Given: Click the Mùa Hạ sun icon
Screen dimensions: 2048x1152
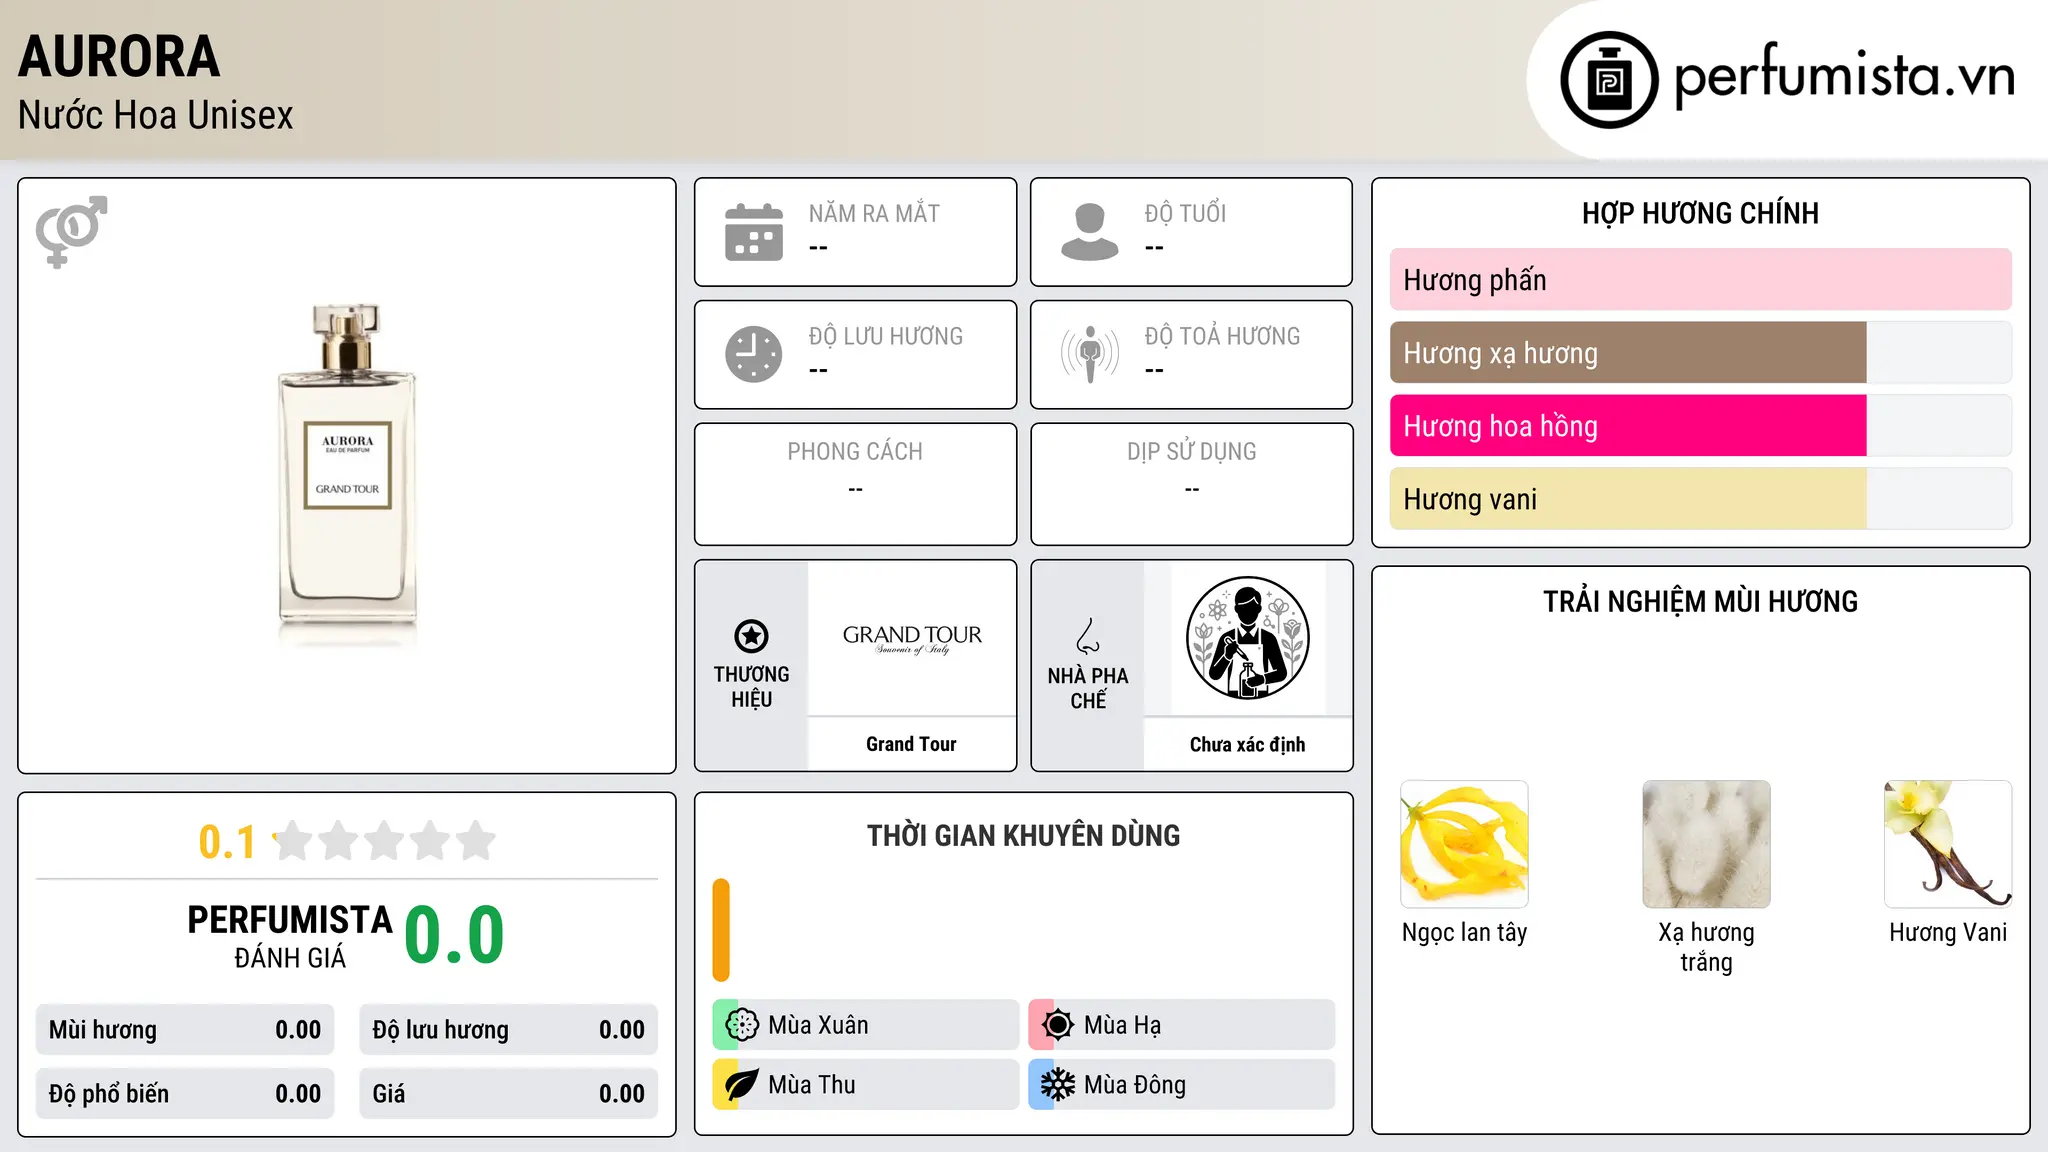Looking at the screenshot, I should tap(1057, 1025).
